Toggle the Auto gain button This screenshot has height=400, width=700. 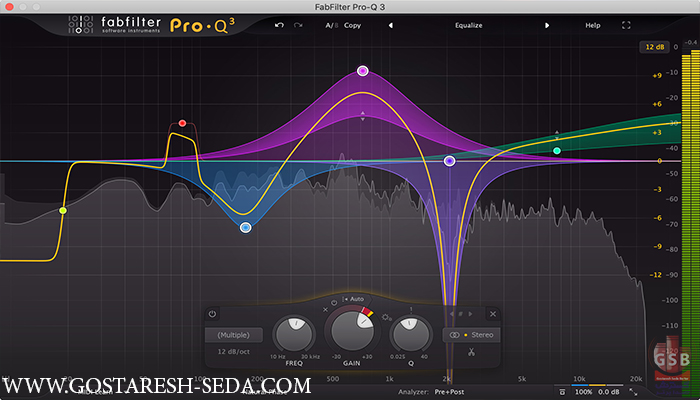(x=352, y=299)
